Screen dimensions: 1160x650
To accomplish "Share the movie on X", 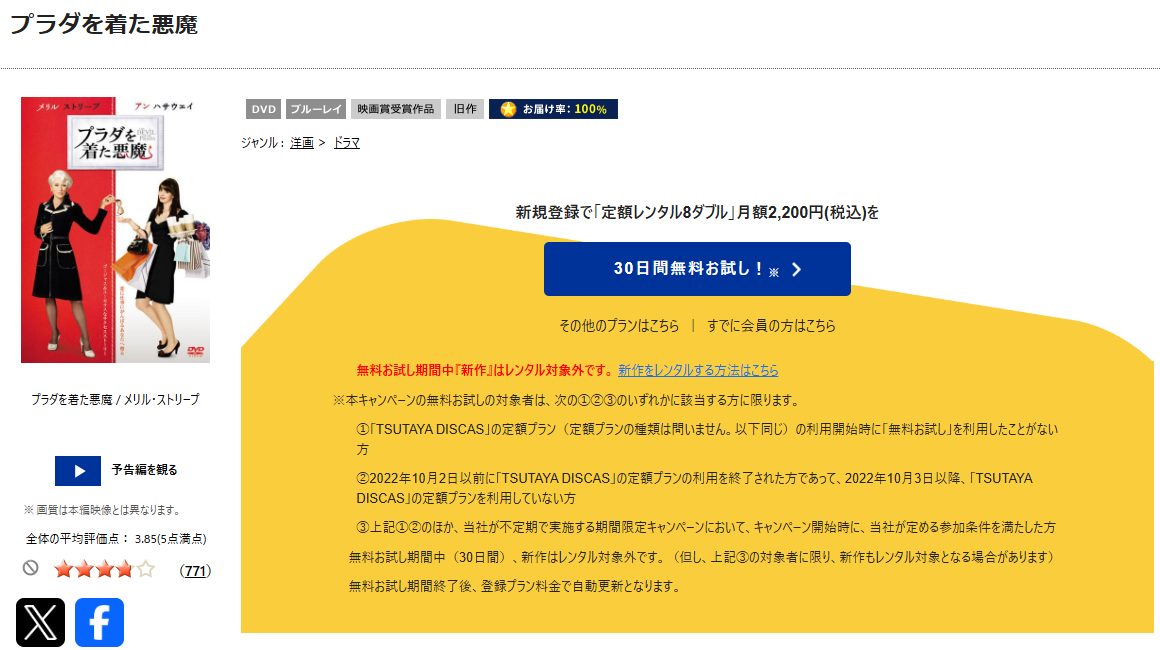I will pyautogui.click(x=39, y=621).
